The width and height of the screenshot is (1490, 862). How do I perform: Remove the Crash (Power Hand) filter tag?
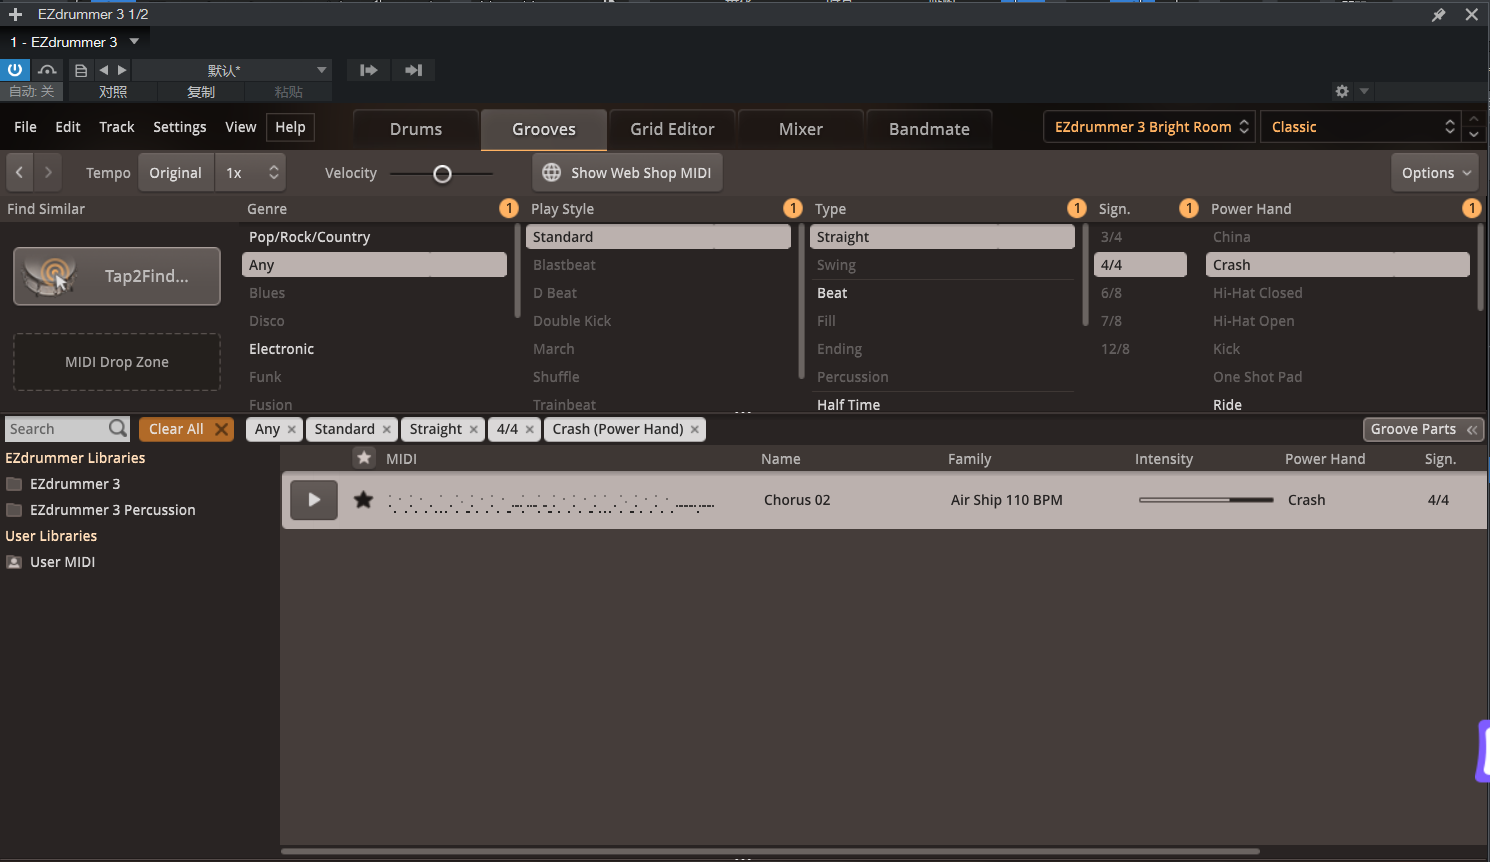coord(695,429)
